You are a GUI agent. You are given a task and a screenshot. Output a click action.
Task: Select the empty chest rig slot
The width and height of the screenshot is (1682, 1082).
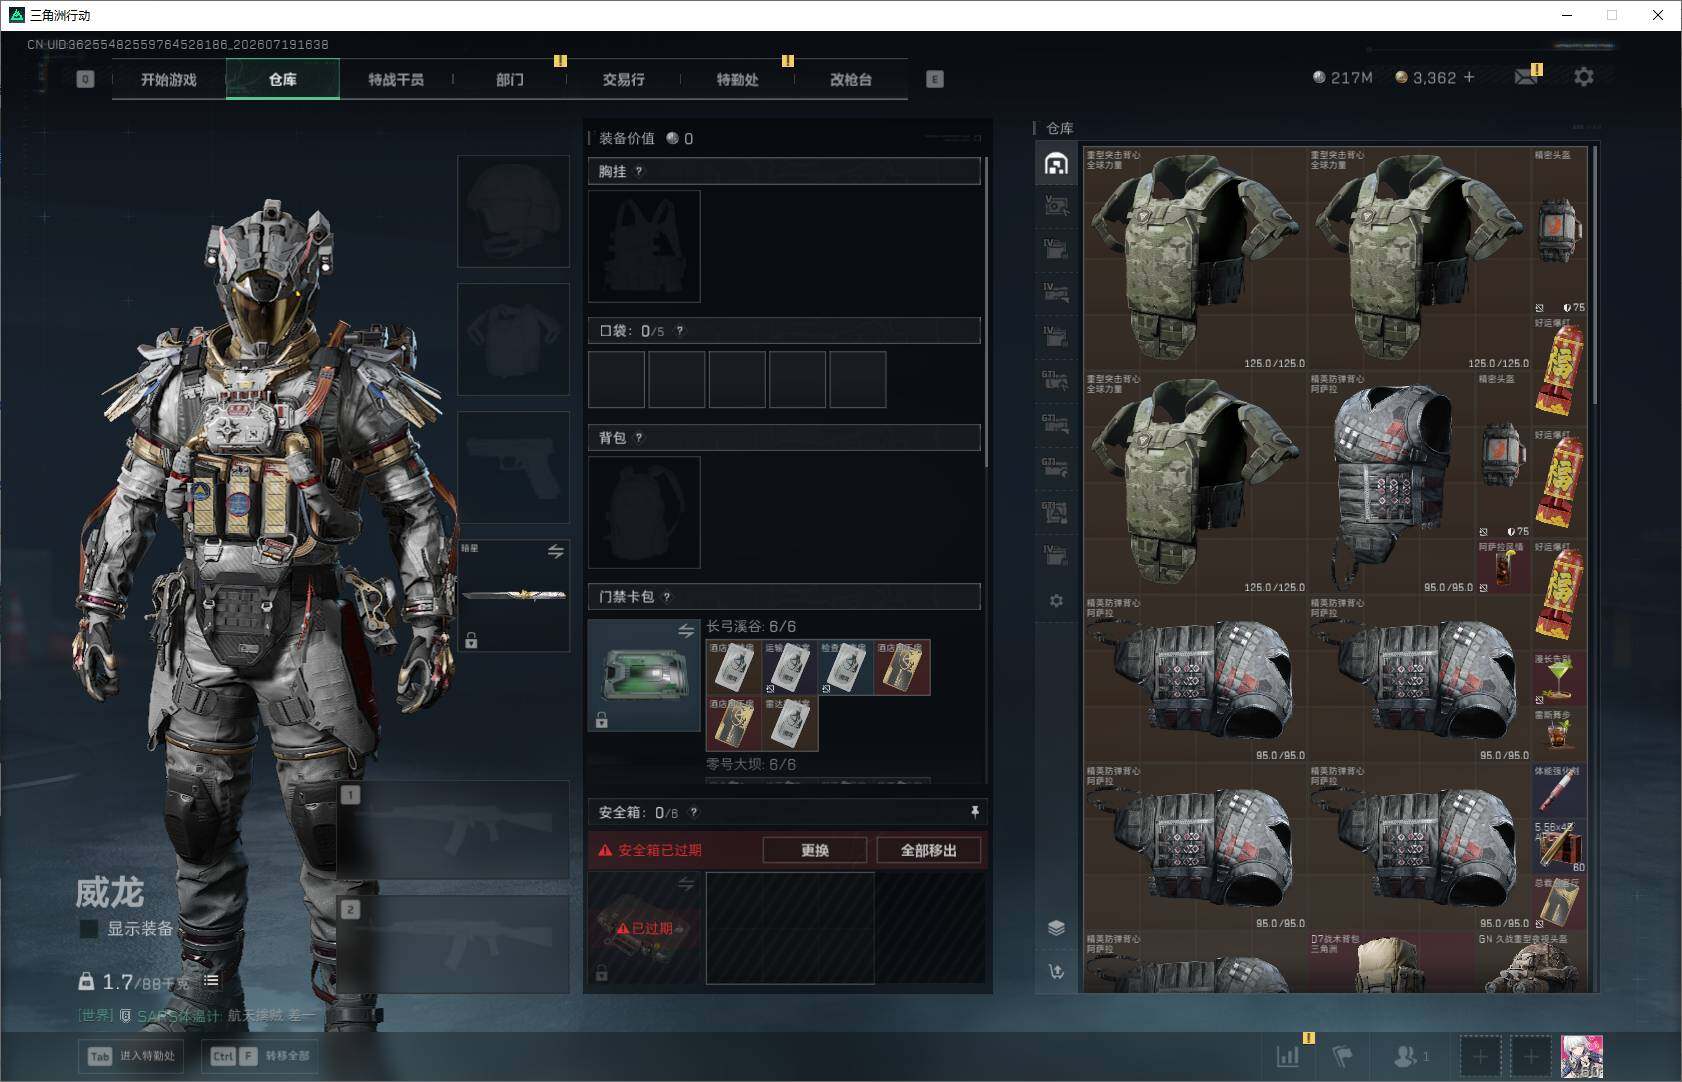[x=644, y=246]
